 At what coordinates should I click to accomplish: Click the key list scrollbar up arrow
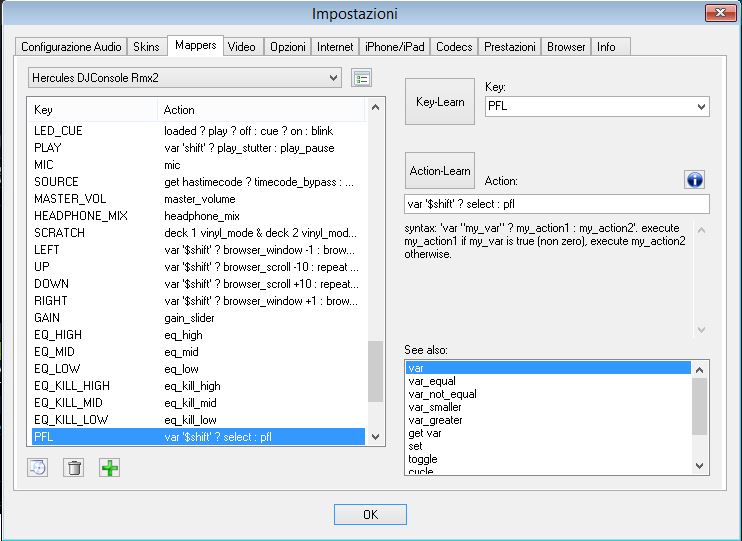pos(375,107)
